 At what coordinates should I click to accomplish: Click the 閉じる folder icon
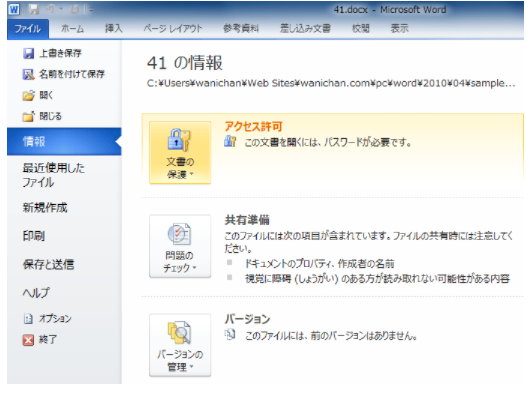click(x=29, y=116)
